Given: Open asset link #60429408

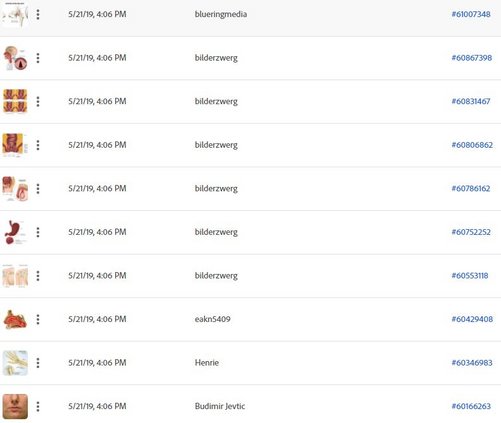Looking at the screenshot, I should 472,319.
